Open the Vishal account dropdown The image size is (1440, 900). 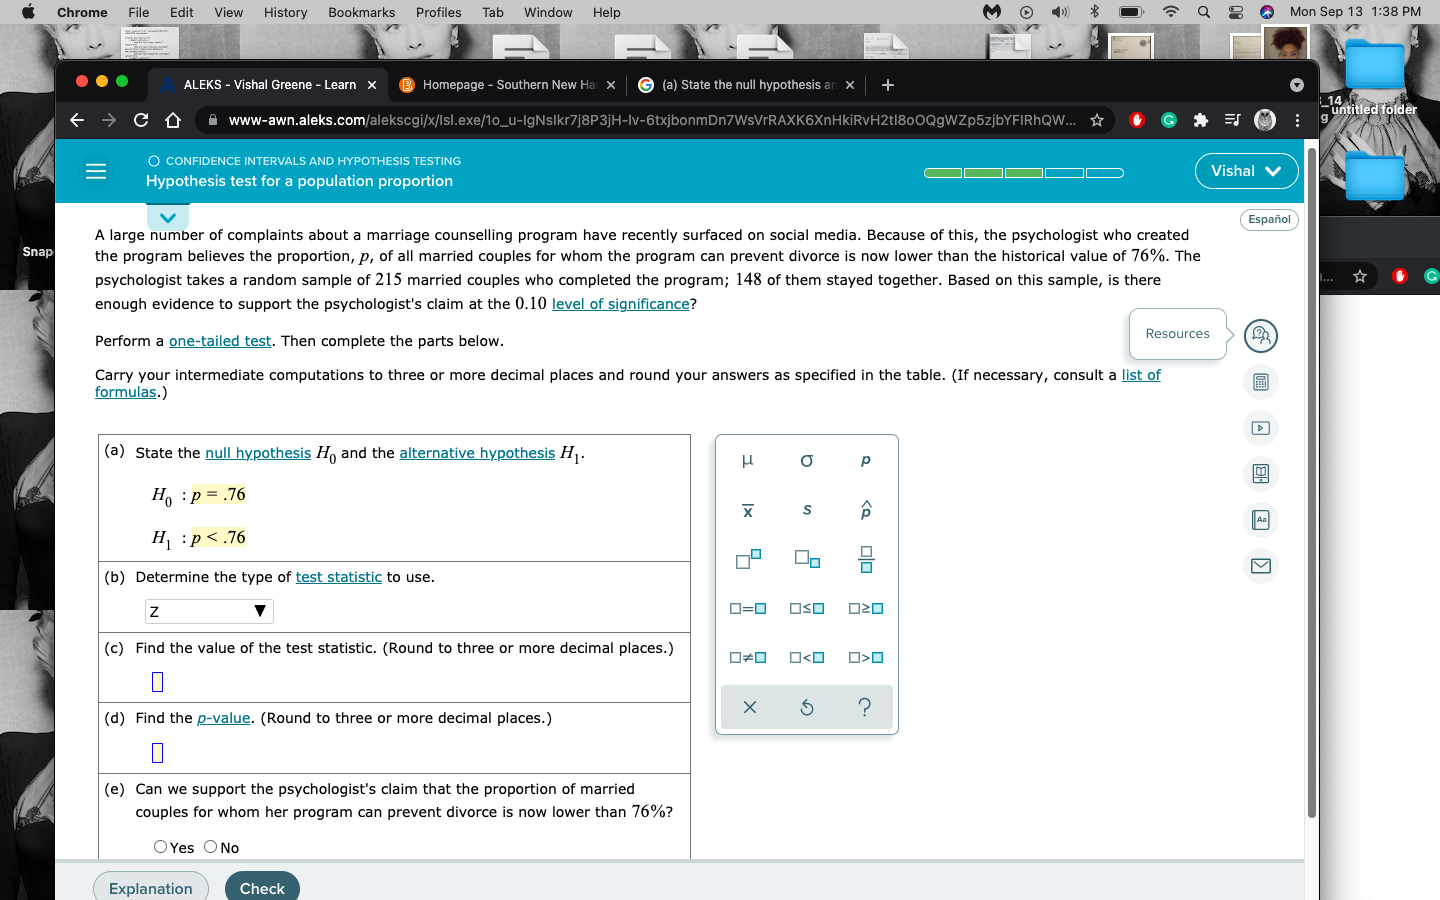point(1246,171)
